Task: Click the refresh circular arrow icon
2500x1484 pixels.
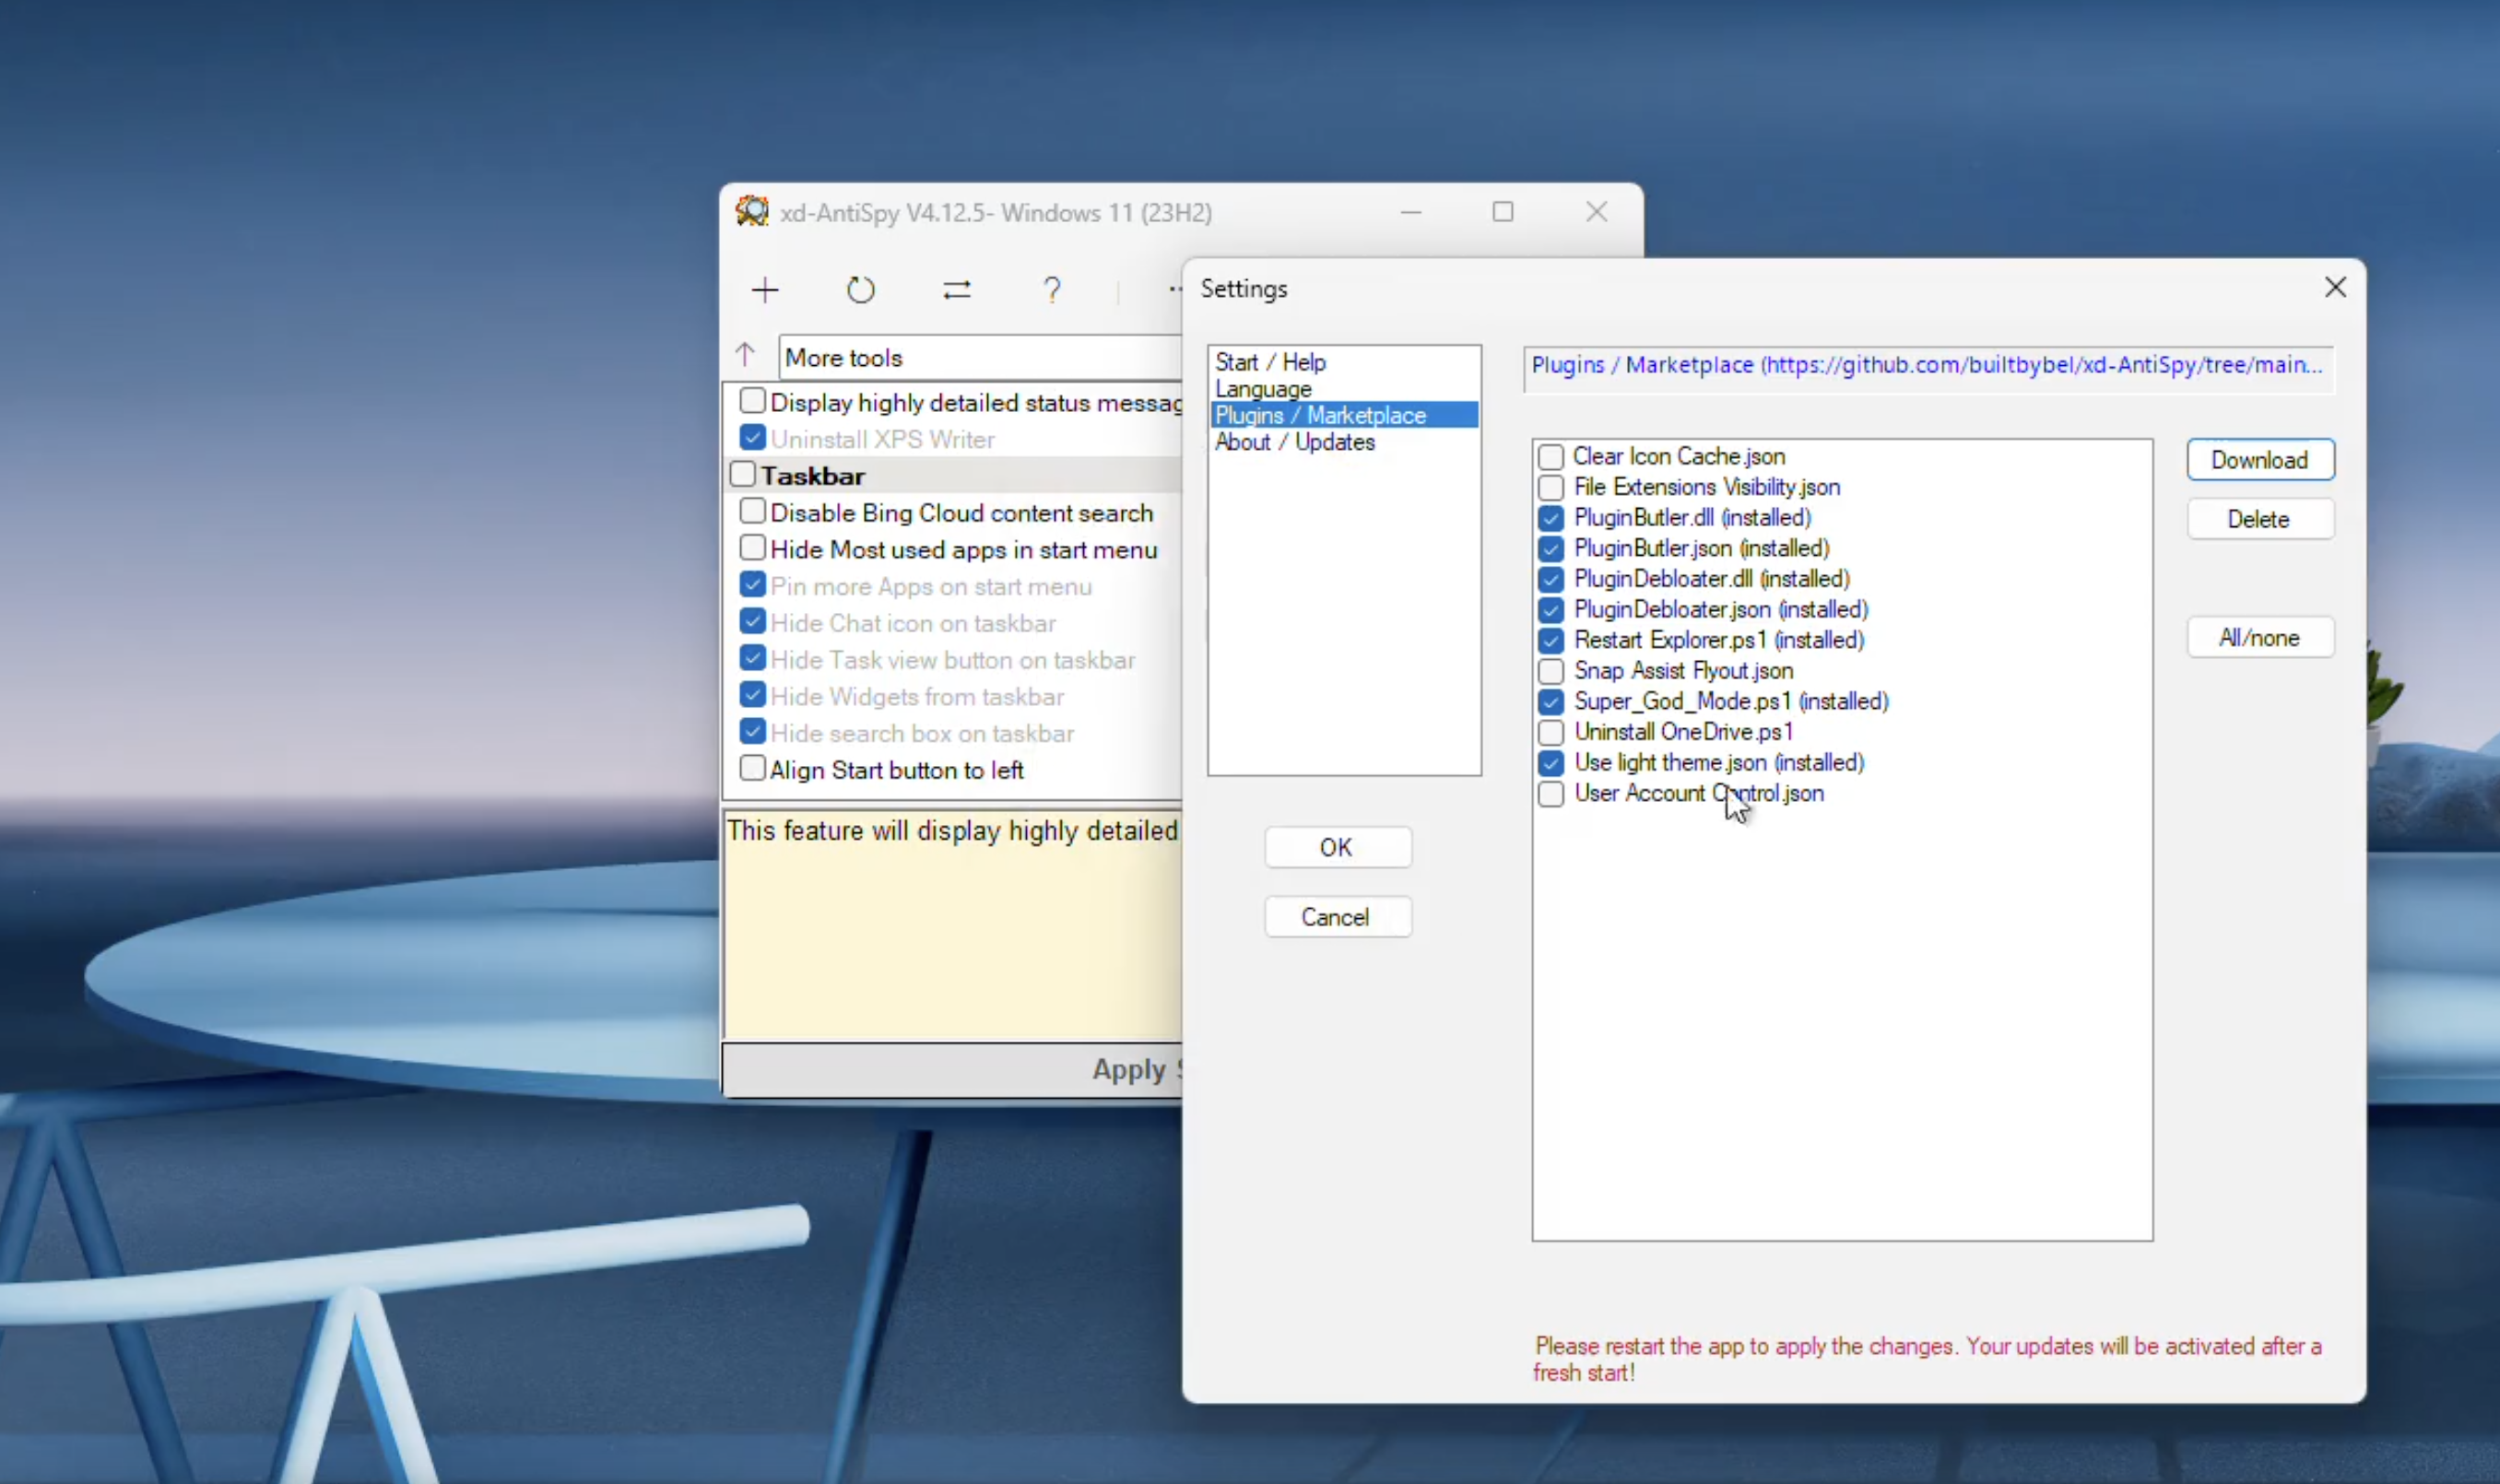Action: (x=860, y=290)
